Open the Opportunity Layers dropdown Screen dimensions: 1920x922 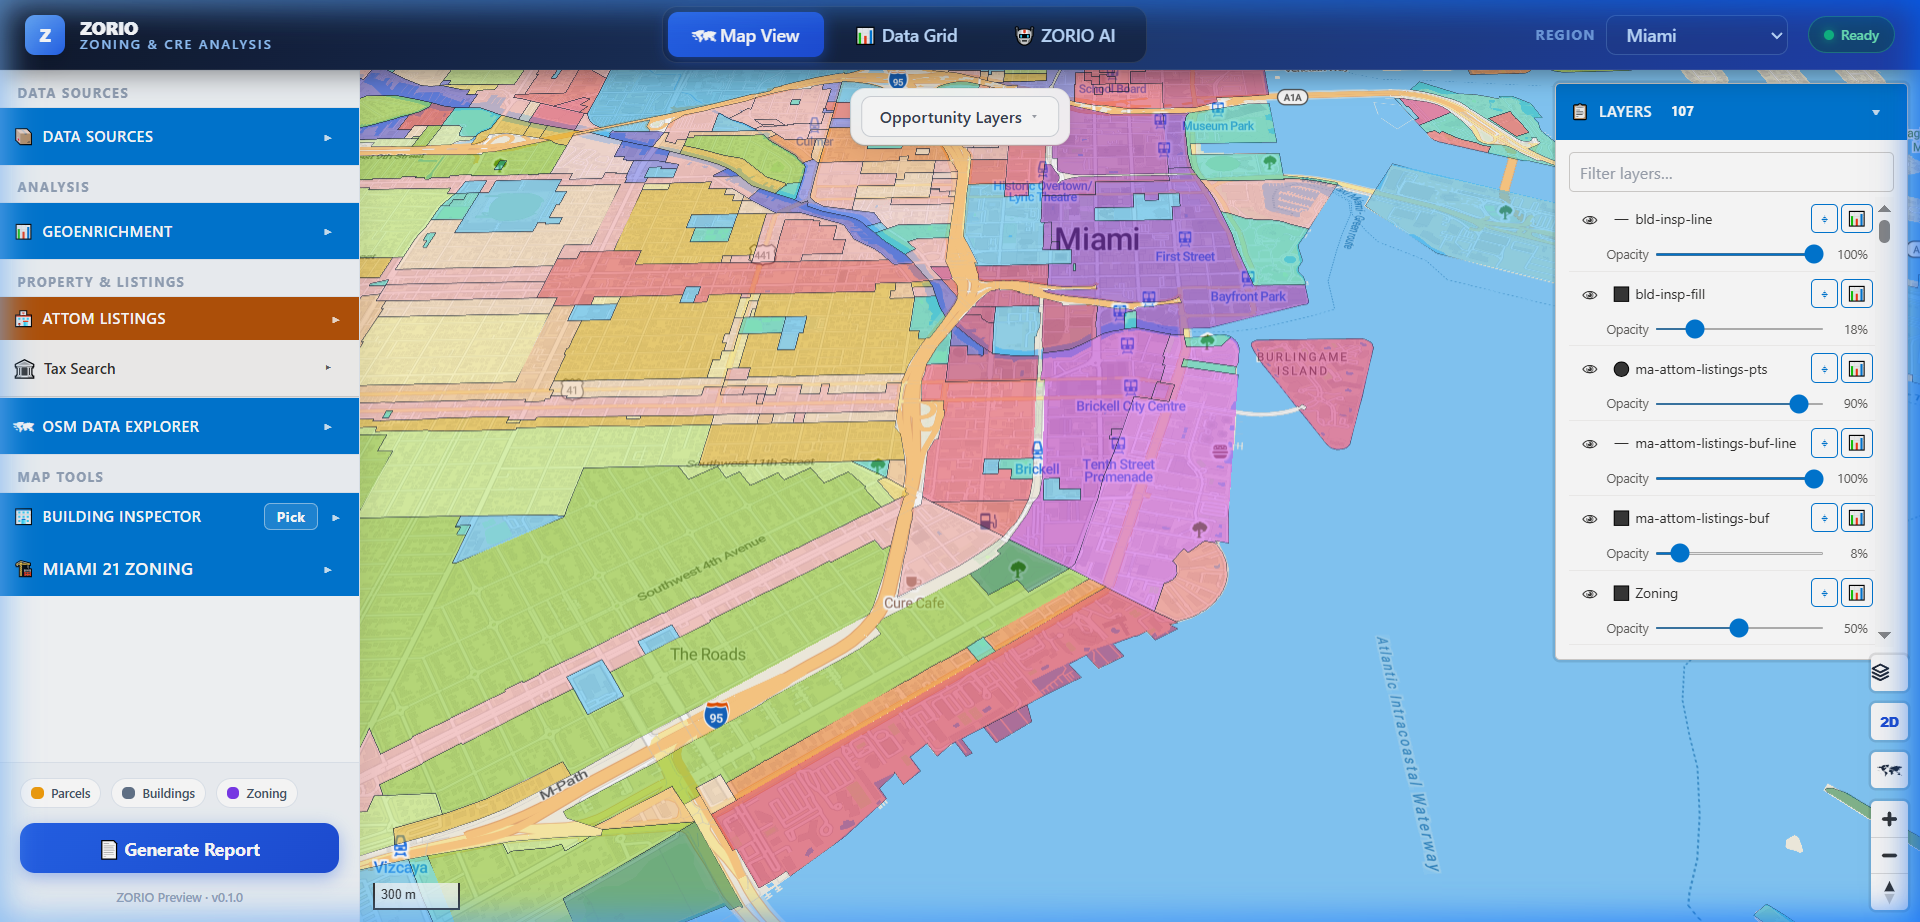[960, 117]
